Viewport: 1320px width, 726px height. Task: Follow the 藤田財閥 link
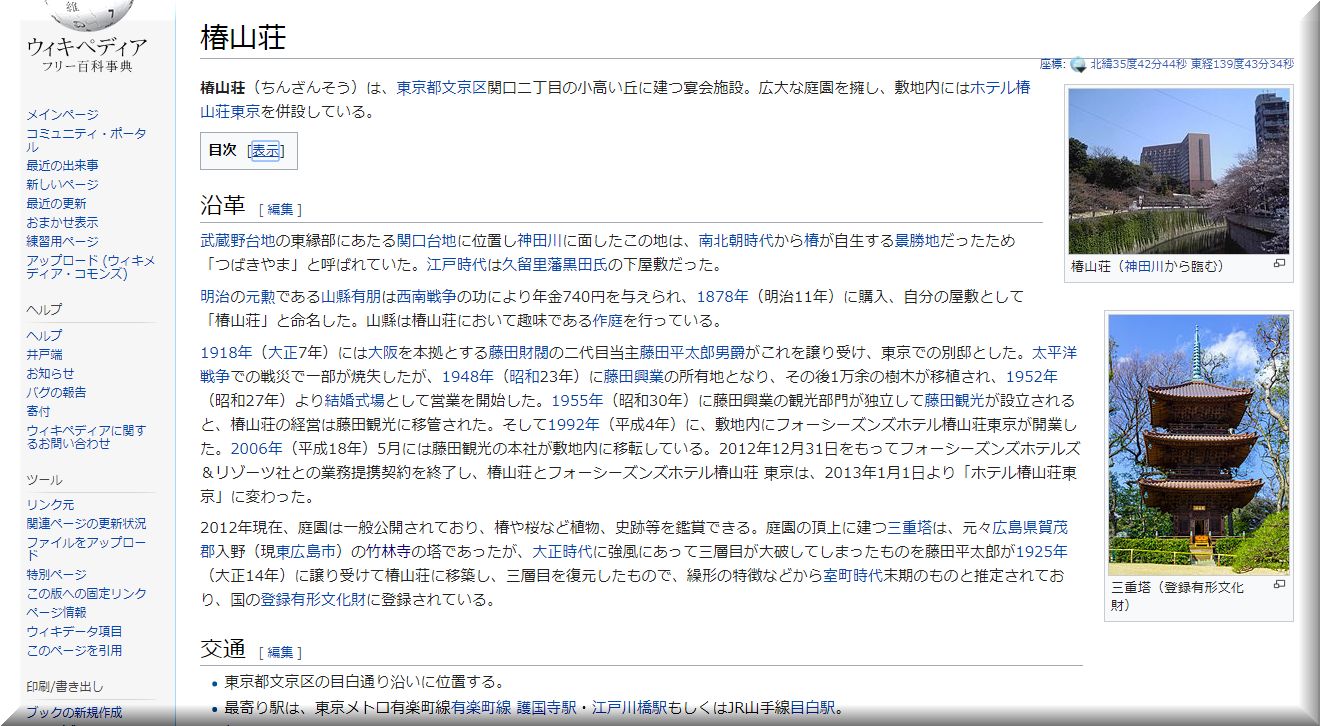point(518,353)
